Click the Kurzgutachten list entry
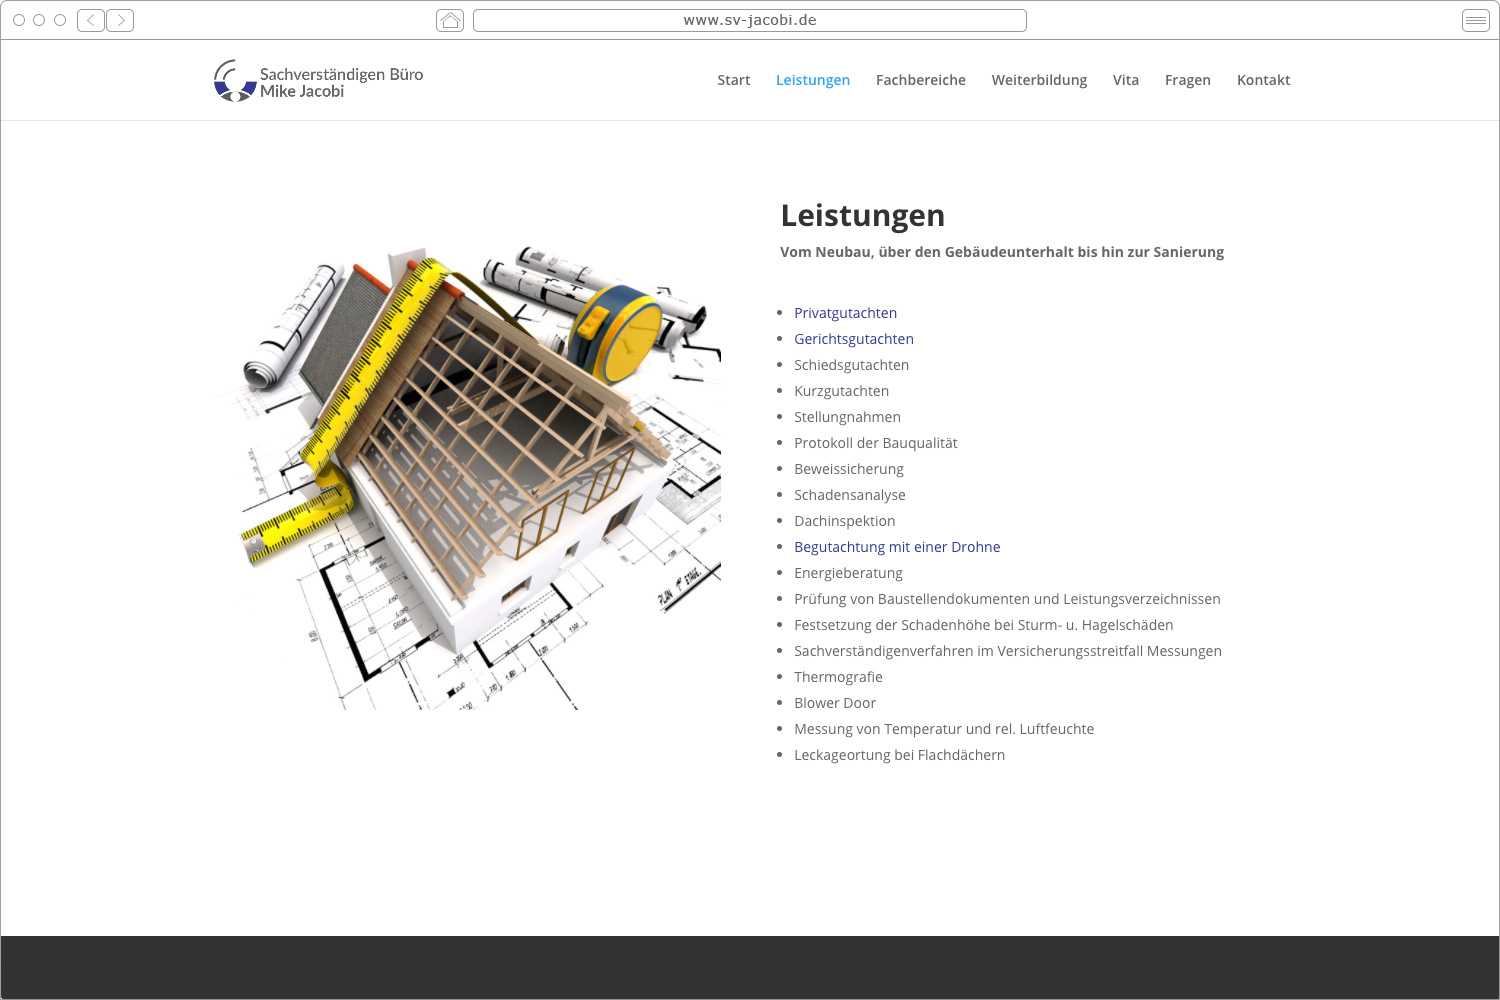1500x1000 pixels. tap(841, 391)
